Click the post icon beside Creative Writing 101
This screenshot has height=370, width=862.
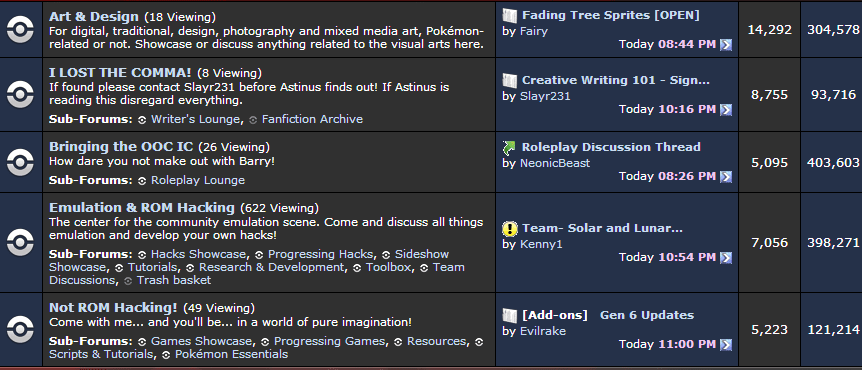[510, 80]
